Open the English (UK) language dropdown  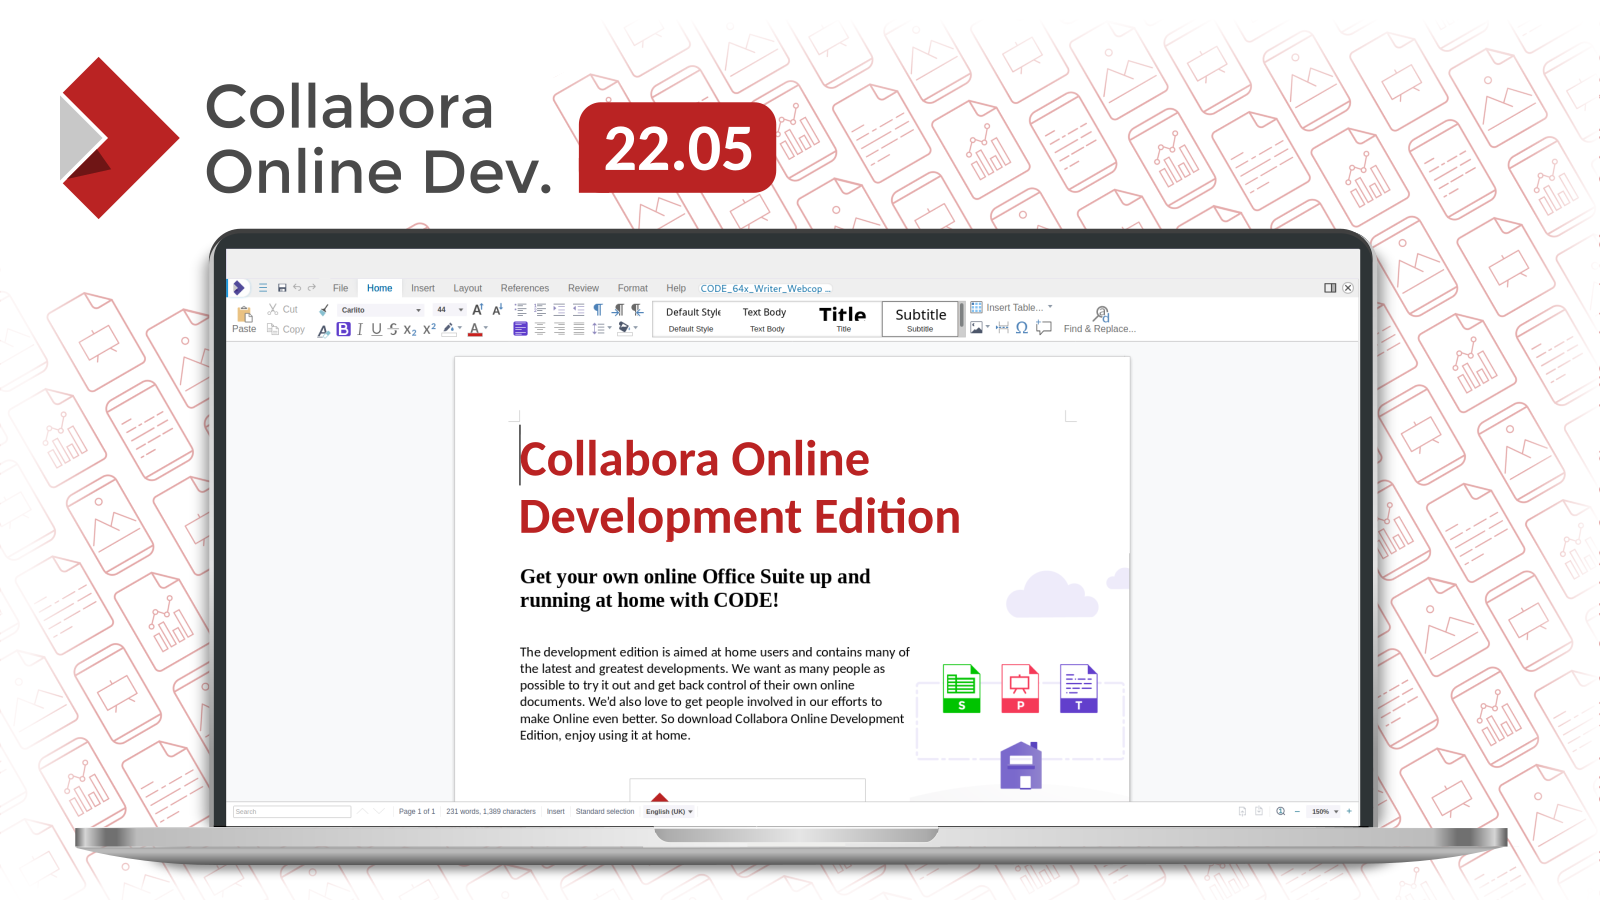[x=669, y=812]
